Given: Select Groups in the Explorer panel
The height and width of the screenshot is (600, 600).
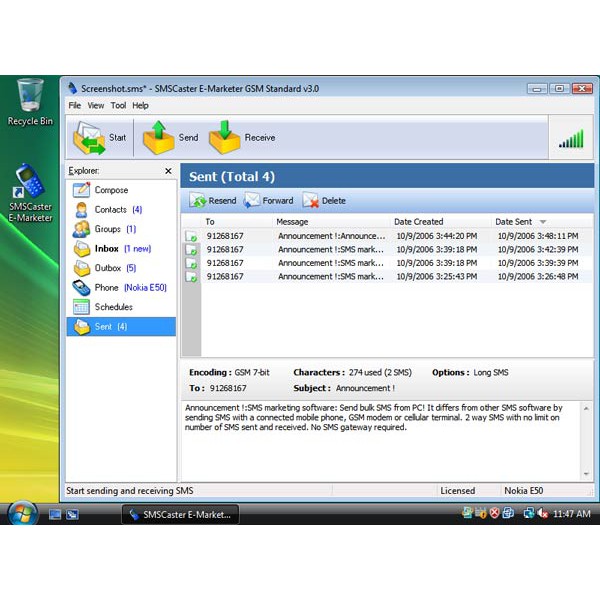Looking at the screenshot, I should coord(81,229).
